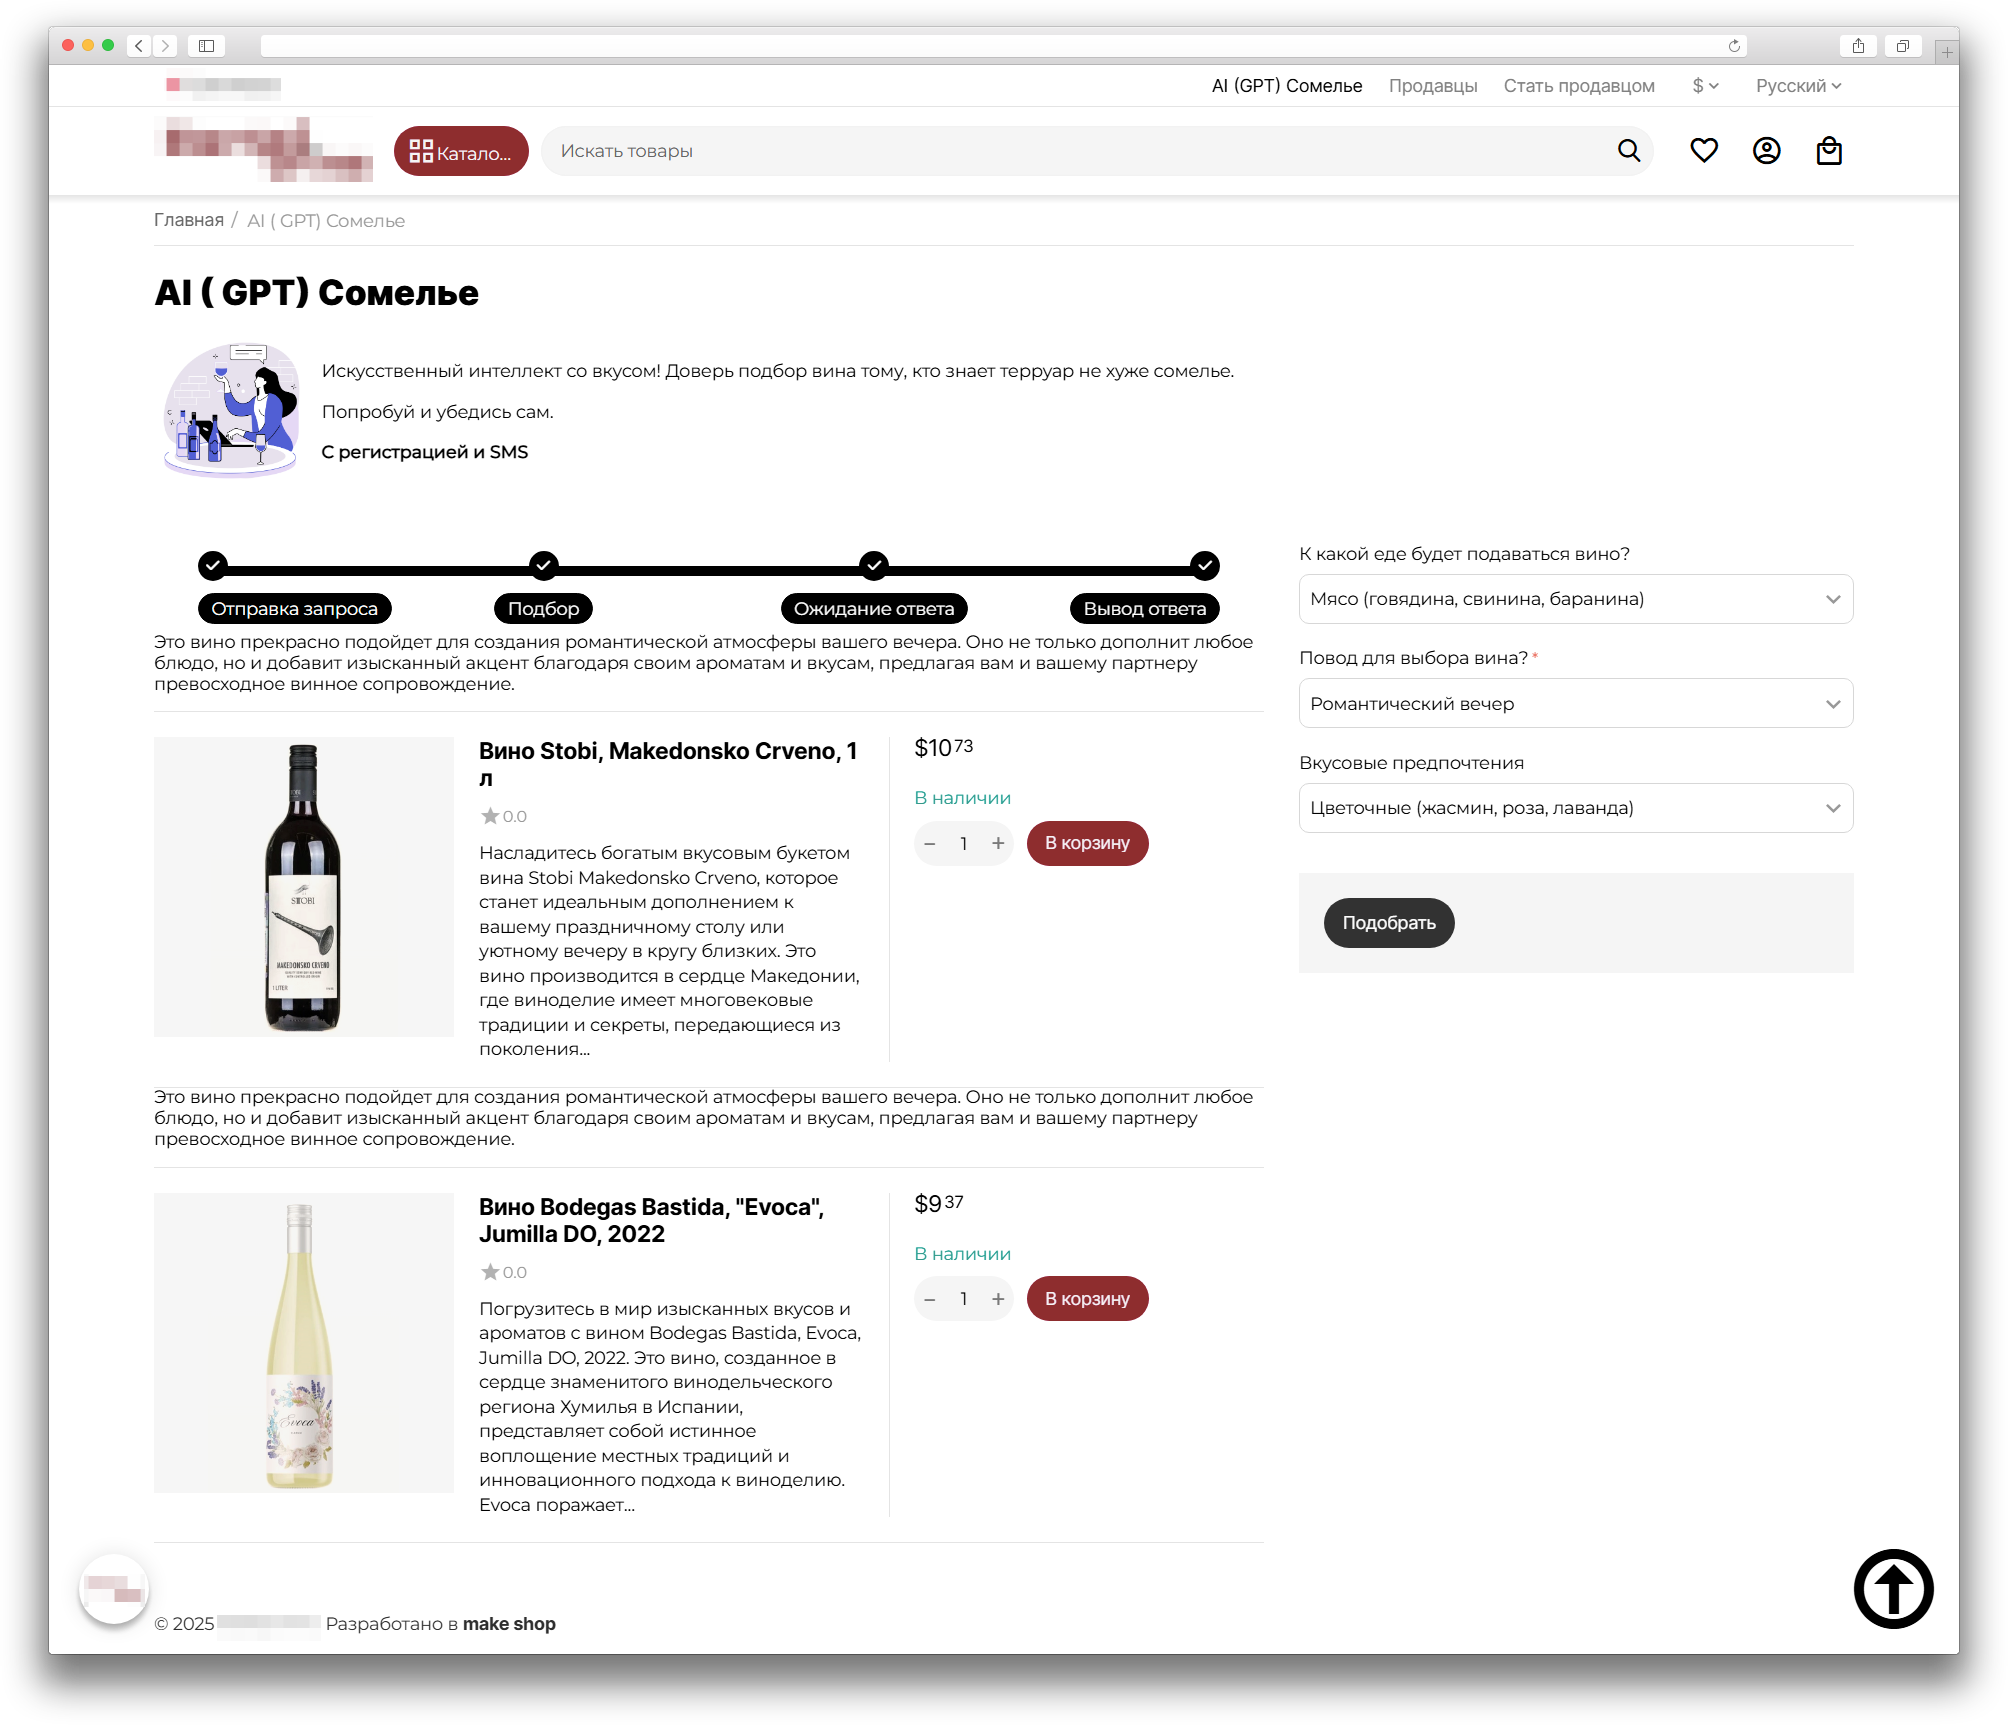
Task: Open the Романтический вечер occasion dropdown
Action: (1575, 704)
